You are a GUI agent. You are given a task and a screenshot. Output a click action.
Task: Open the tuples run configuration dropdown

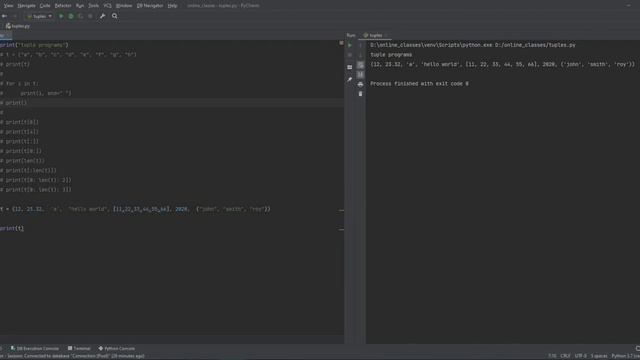click(40, 16)
